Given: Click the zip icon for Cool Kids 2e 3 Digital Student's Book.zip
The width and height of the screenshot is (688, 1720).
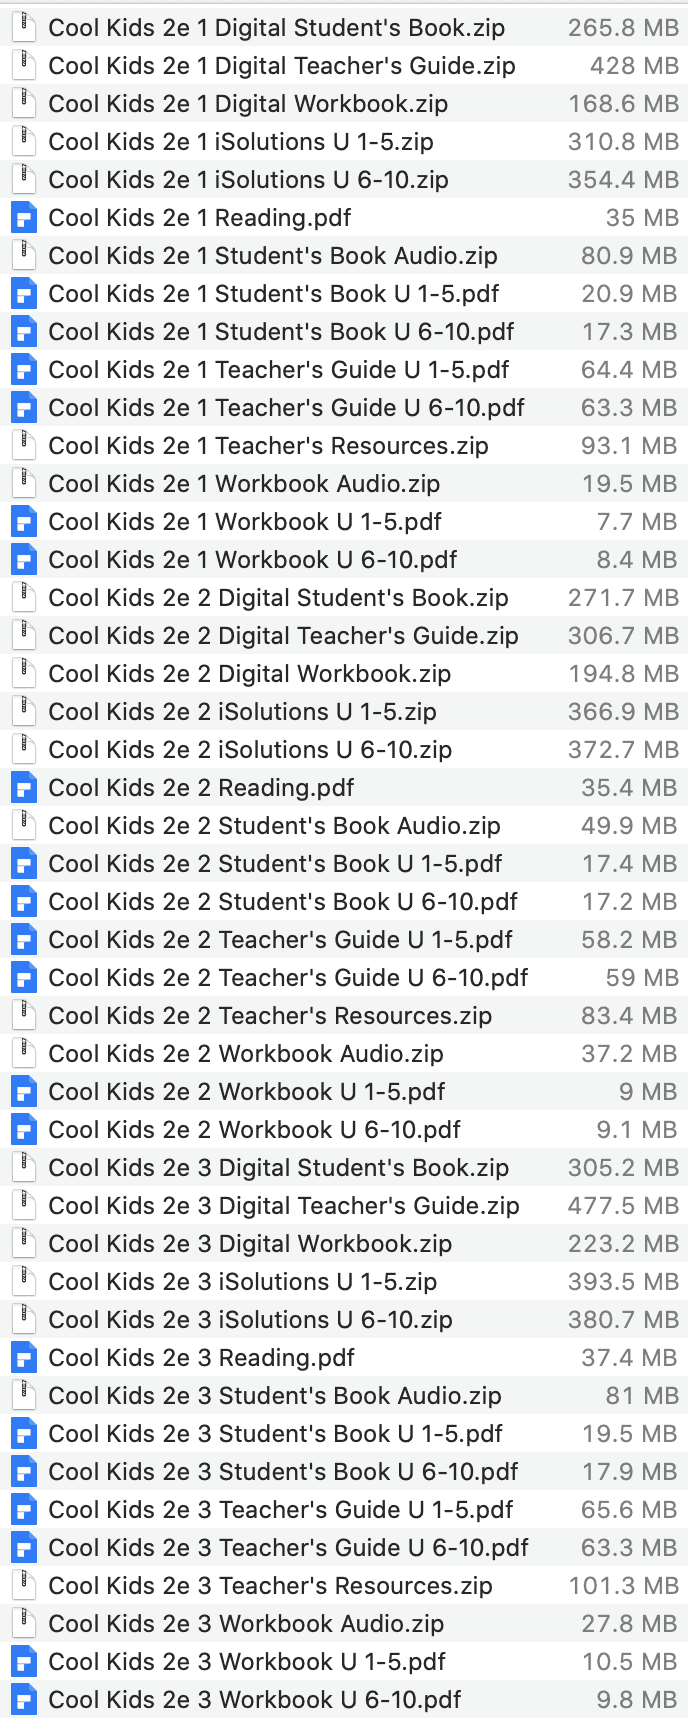Looking at the screenshot, I should tap(23, 1168).
